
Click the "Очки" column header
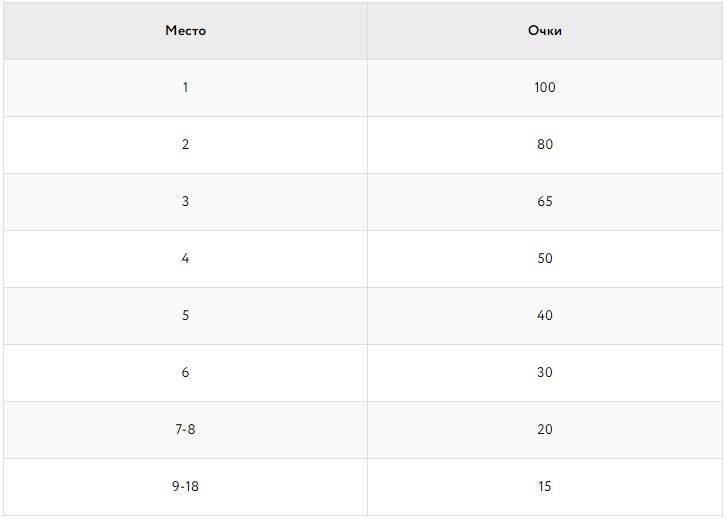[544, 31]
